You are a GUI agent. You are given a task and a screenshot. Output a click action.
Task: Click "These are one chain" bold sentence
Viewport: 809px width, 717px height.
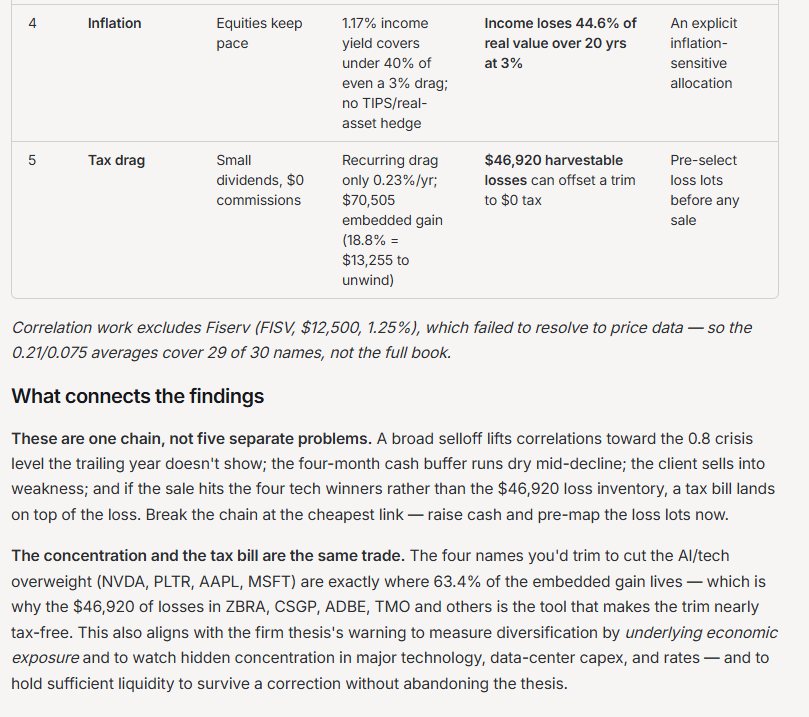pyautogui.click(x=191, y=438)
